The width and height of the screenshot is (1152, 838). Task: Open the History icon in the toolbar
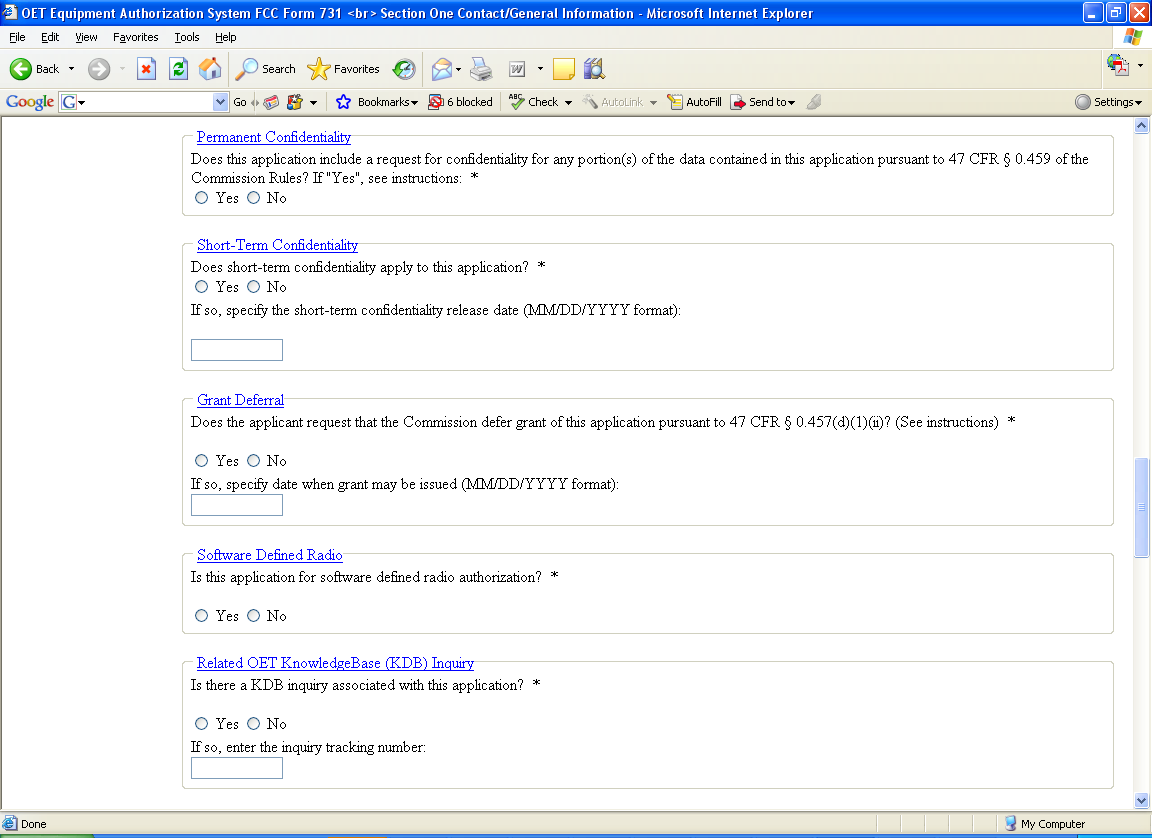click(x=404, y=69)
